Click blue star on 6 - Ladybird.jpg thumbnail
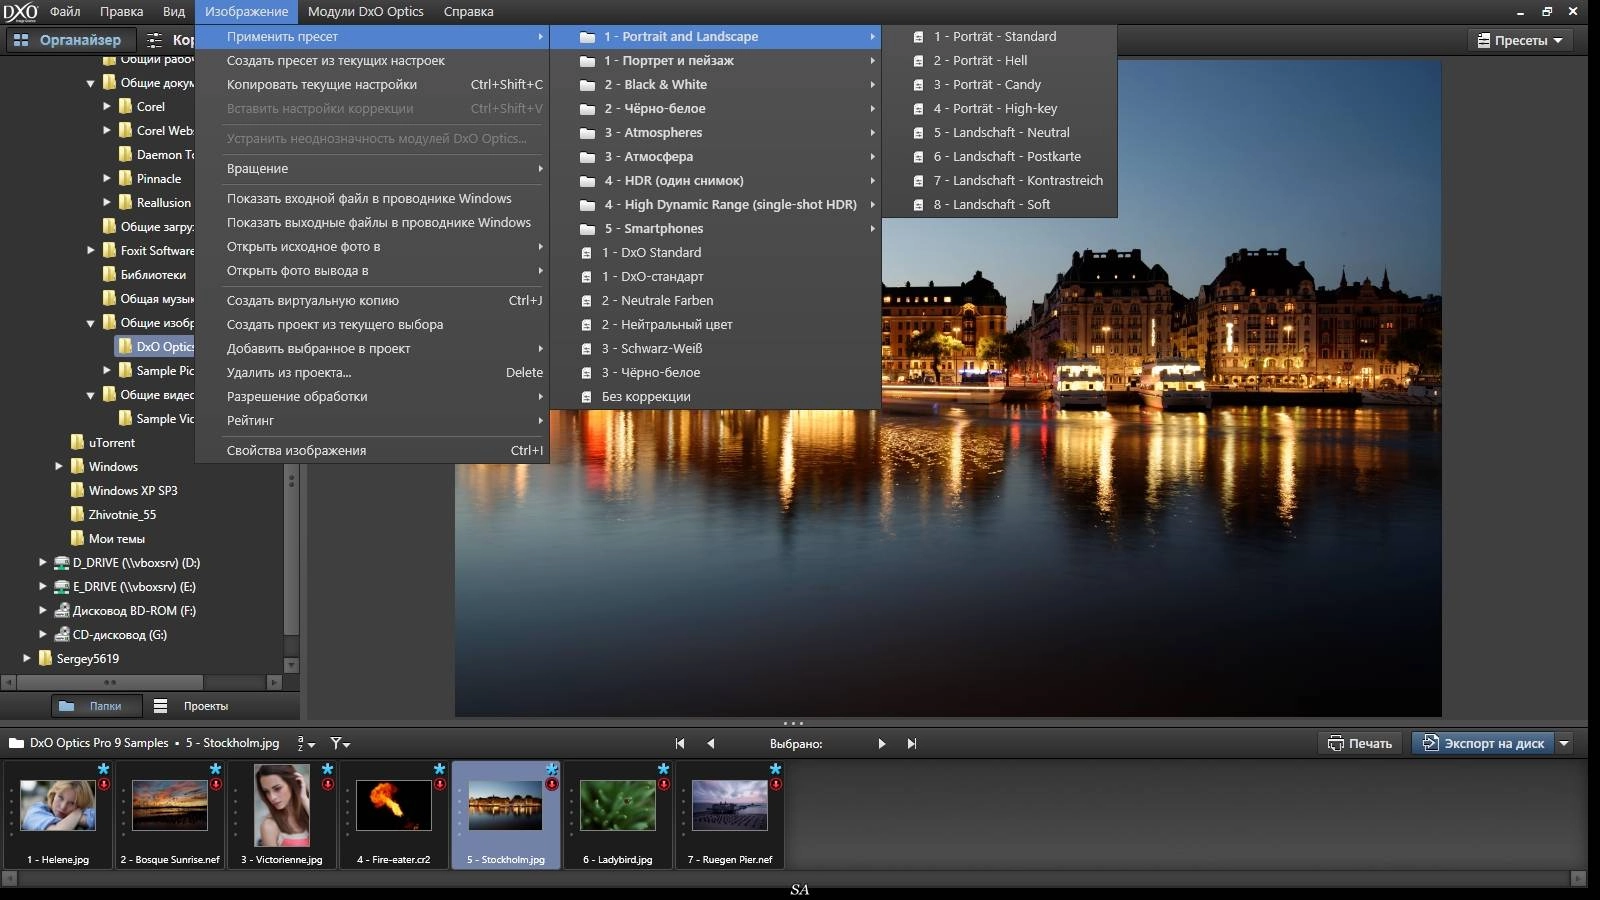 pyautogui.click(x=664, y=768)
